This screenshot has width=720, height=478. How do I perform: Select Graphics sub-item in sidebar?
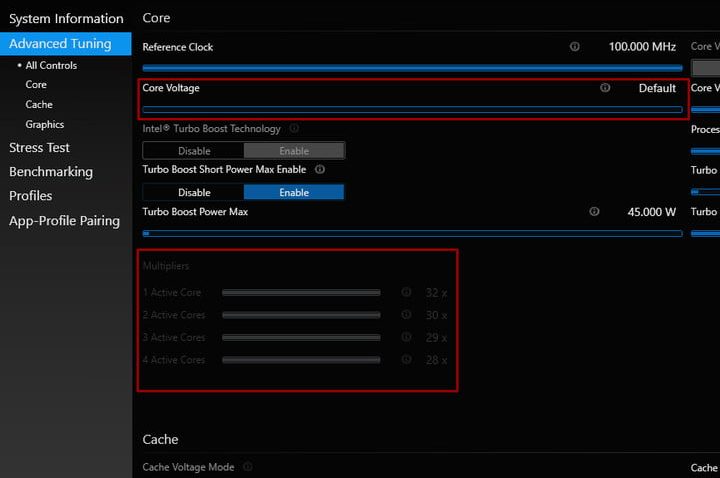click(45, 124)
